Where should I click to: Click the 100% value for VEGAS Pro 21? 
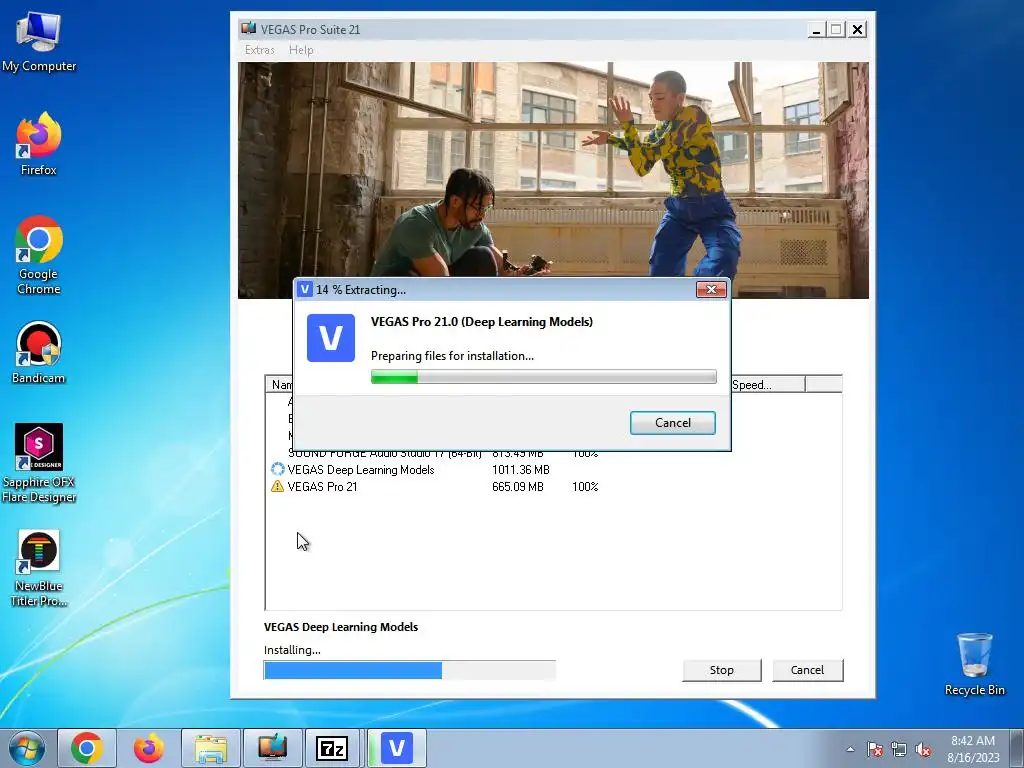(585, 487)
